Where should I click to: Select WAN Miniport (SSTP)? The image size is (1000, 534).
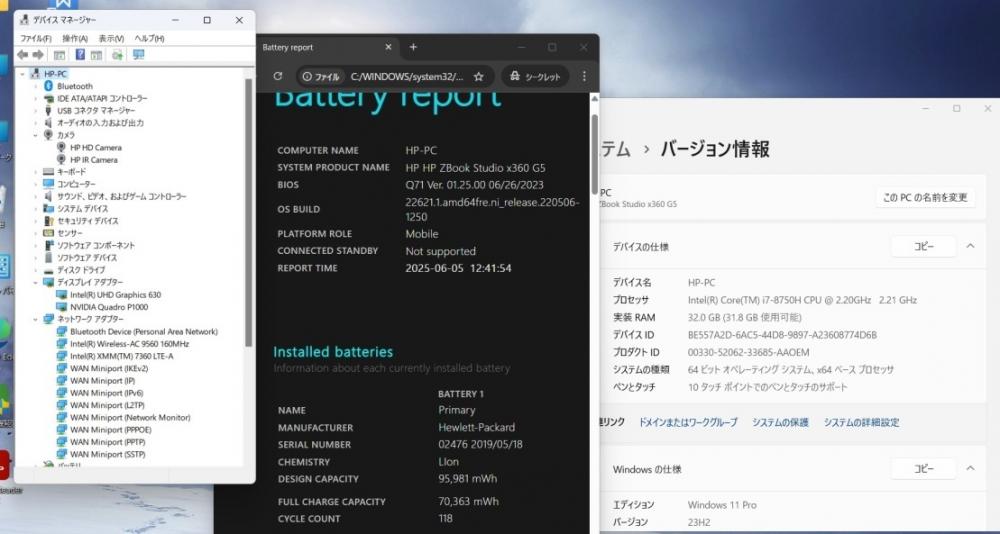click(108, 454)
